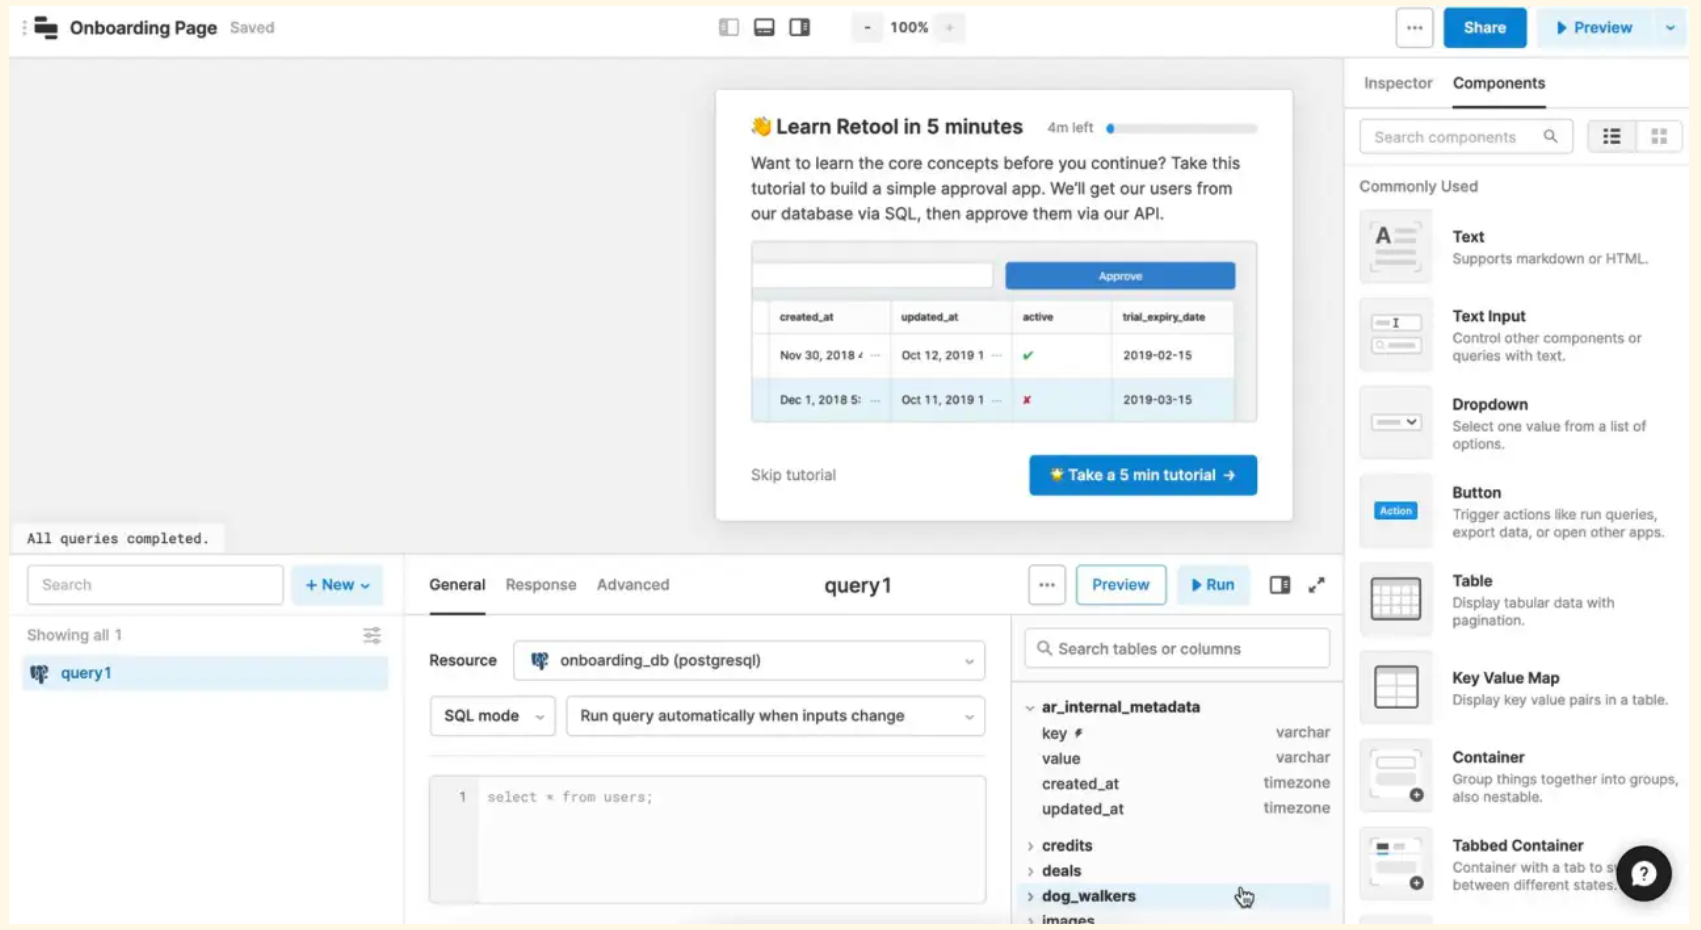Toggle the left panel layout icon
Screen dimensions: 1701x930
(x=728, y=27)
